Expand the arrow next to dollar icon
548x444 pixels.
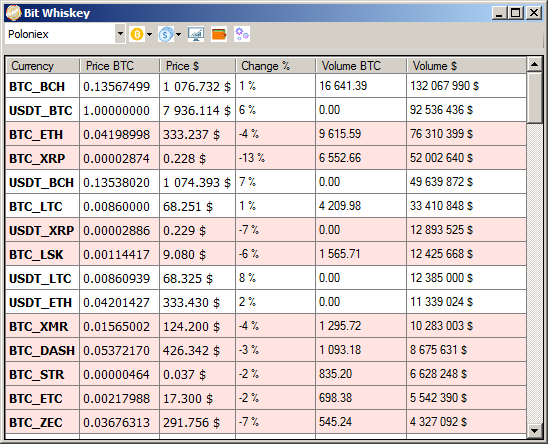click(x=179, y=34)
